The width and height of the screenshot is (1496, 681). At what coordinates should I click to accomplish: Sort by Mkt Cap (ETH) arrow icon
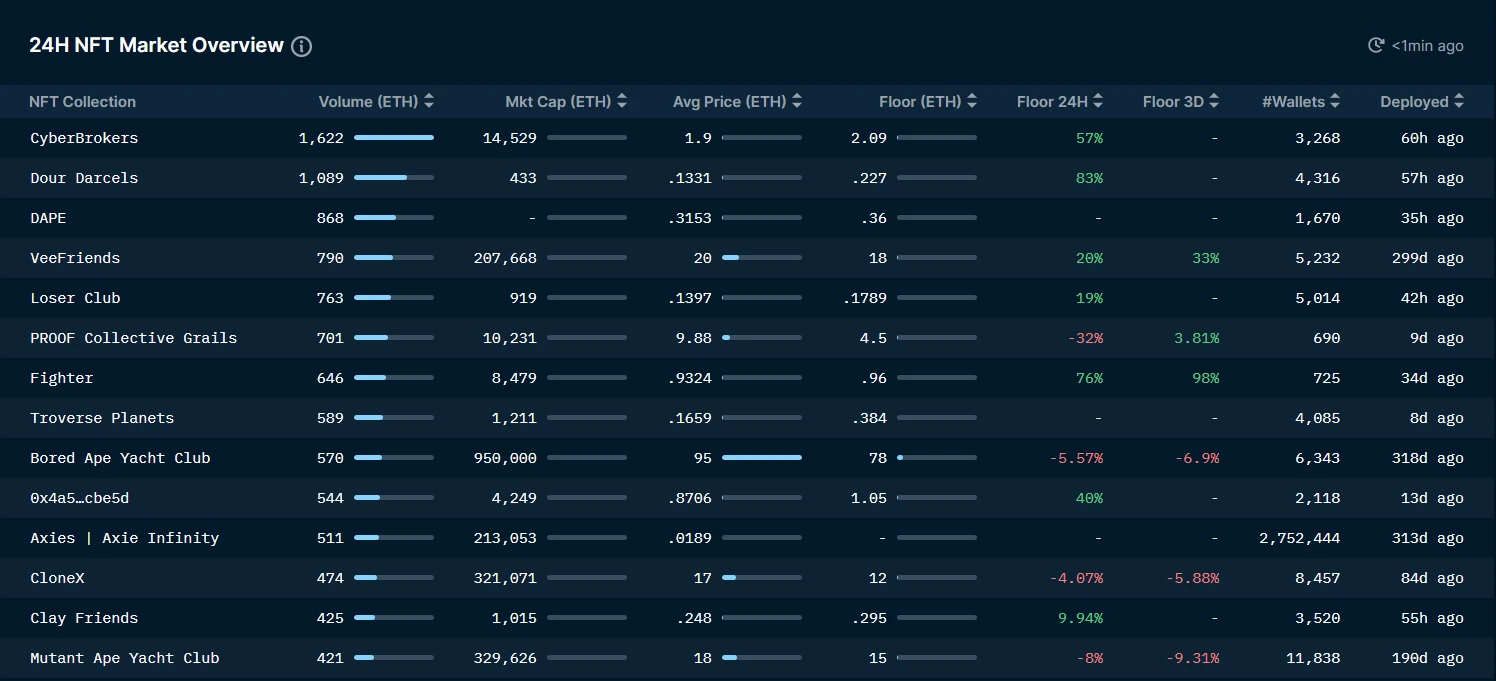tap(622, 101)
